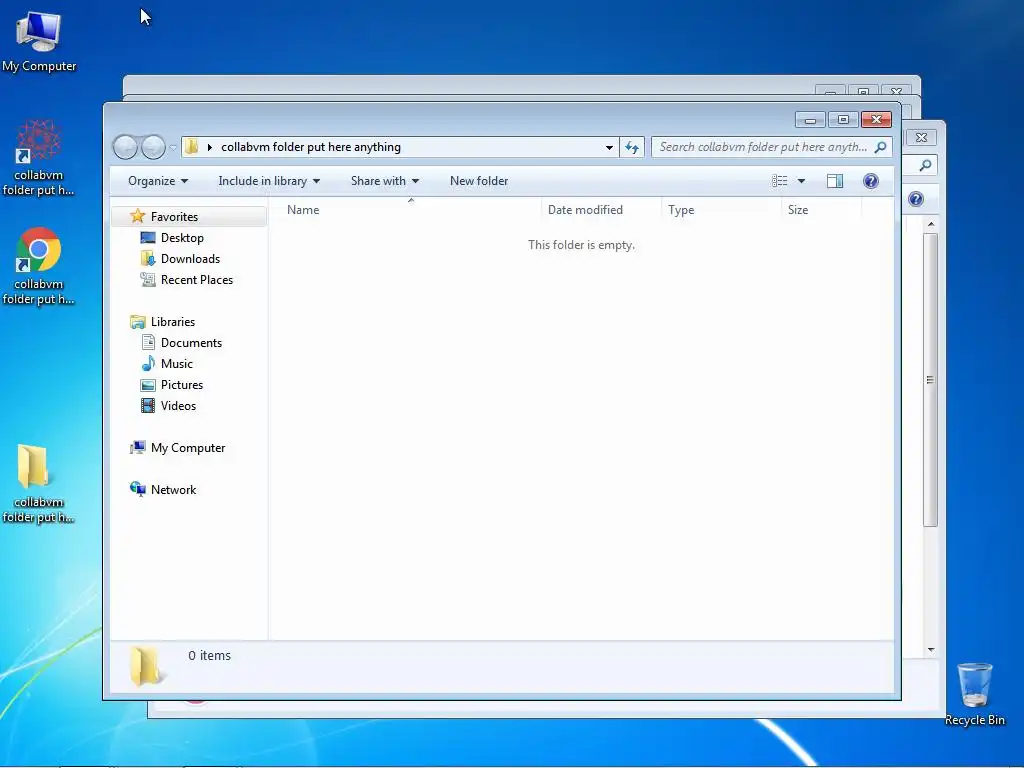1024x768 pixels.
Task: Select the yellow collabvm folder on desktop
Action: click(39, 483)
